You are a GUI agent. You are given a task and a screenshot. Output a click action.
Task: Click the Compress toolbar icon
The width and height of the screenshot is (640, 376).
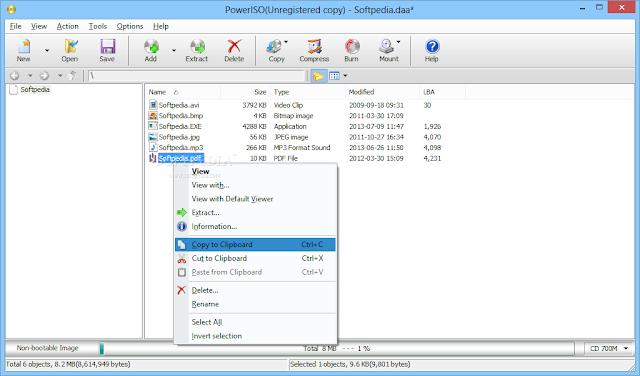pos(314,50)
